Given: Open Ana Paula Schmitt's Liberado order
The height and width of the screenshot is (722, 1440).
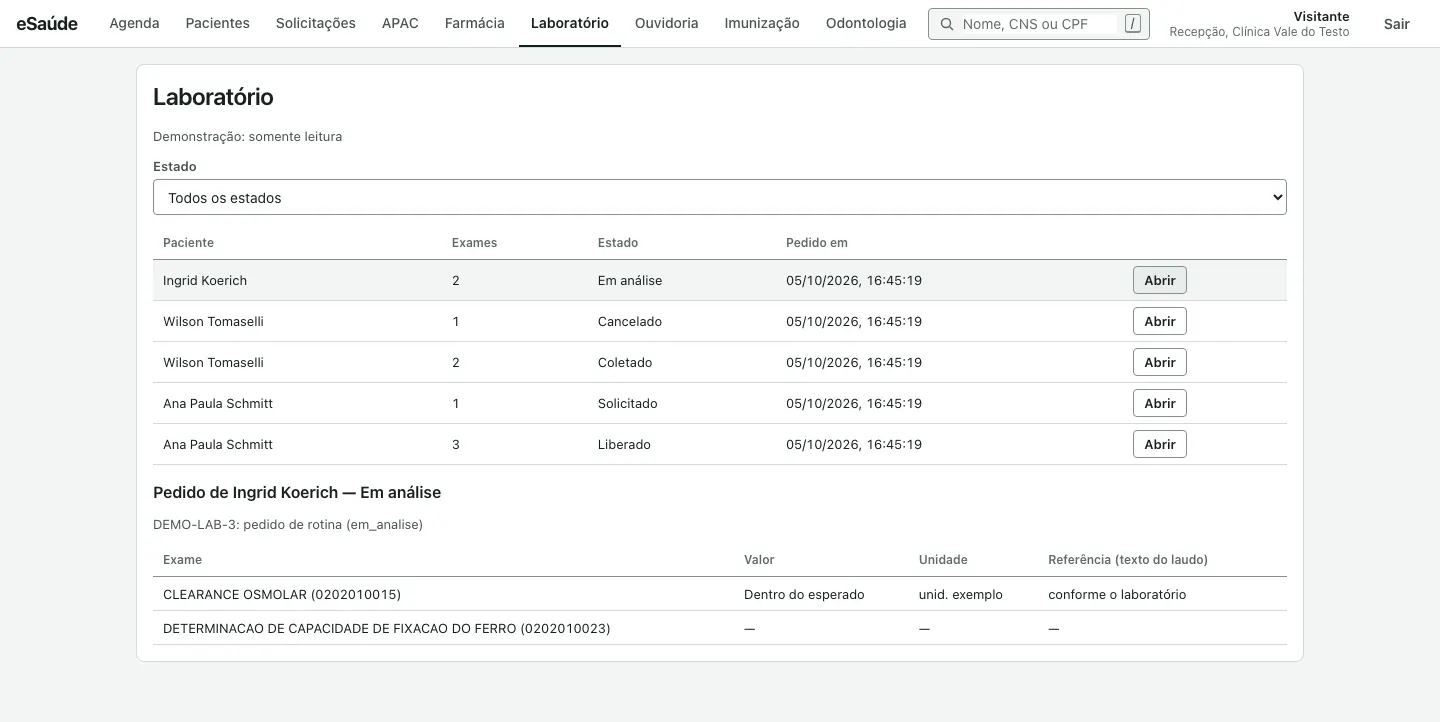Looking at the screenshot, I should (1160, 444).
